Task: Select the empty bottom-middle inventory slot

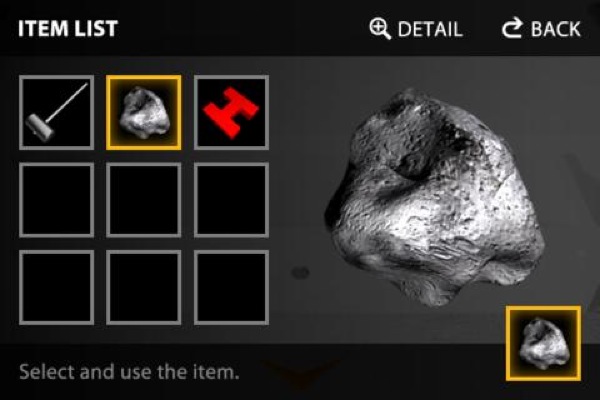Action: point(143,287)
